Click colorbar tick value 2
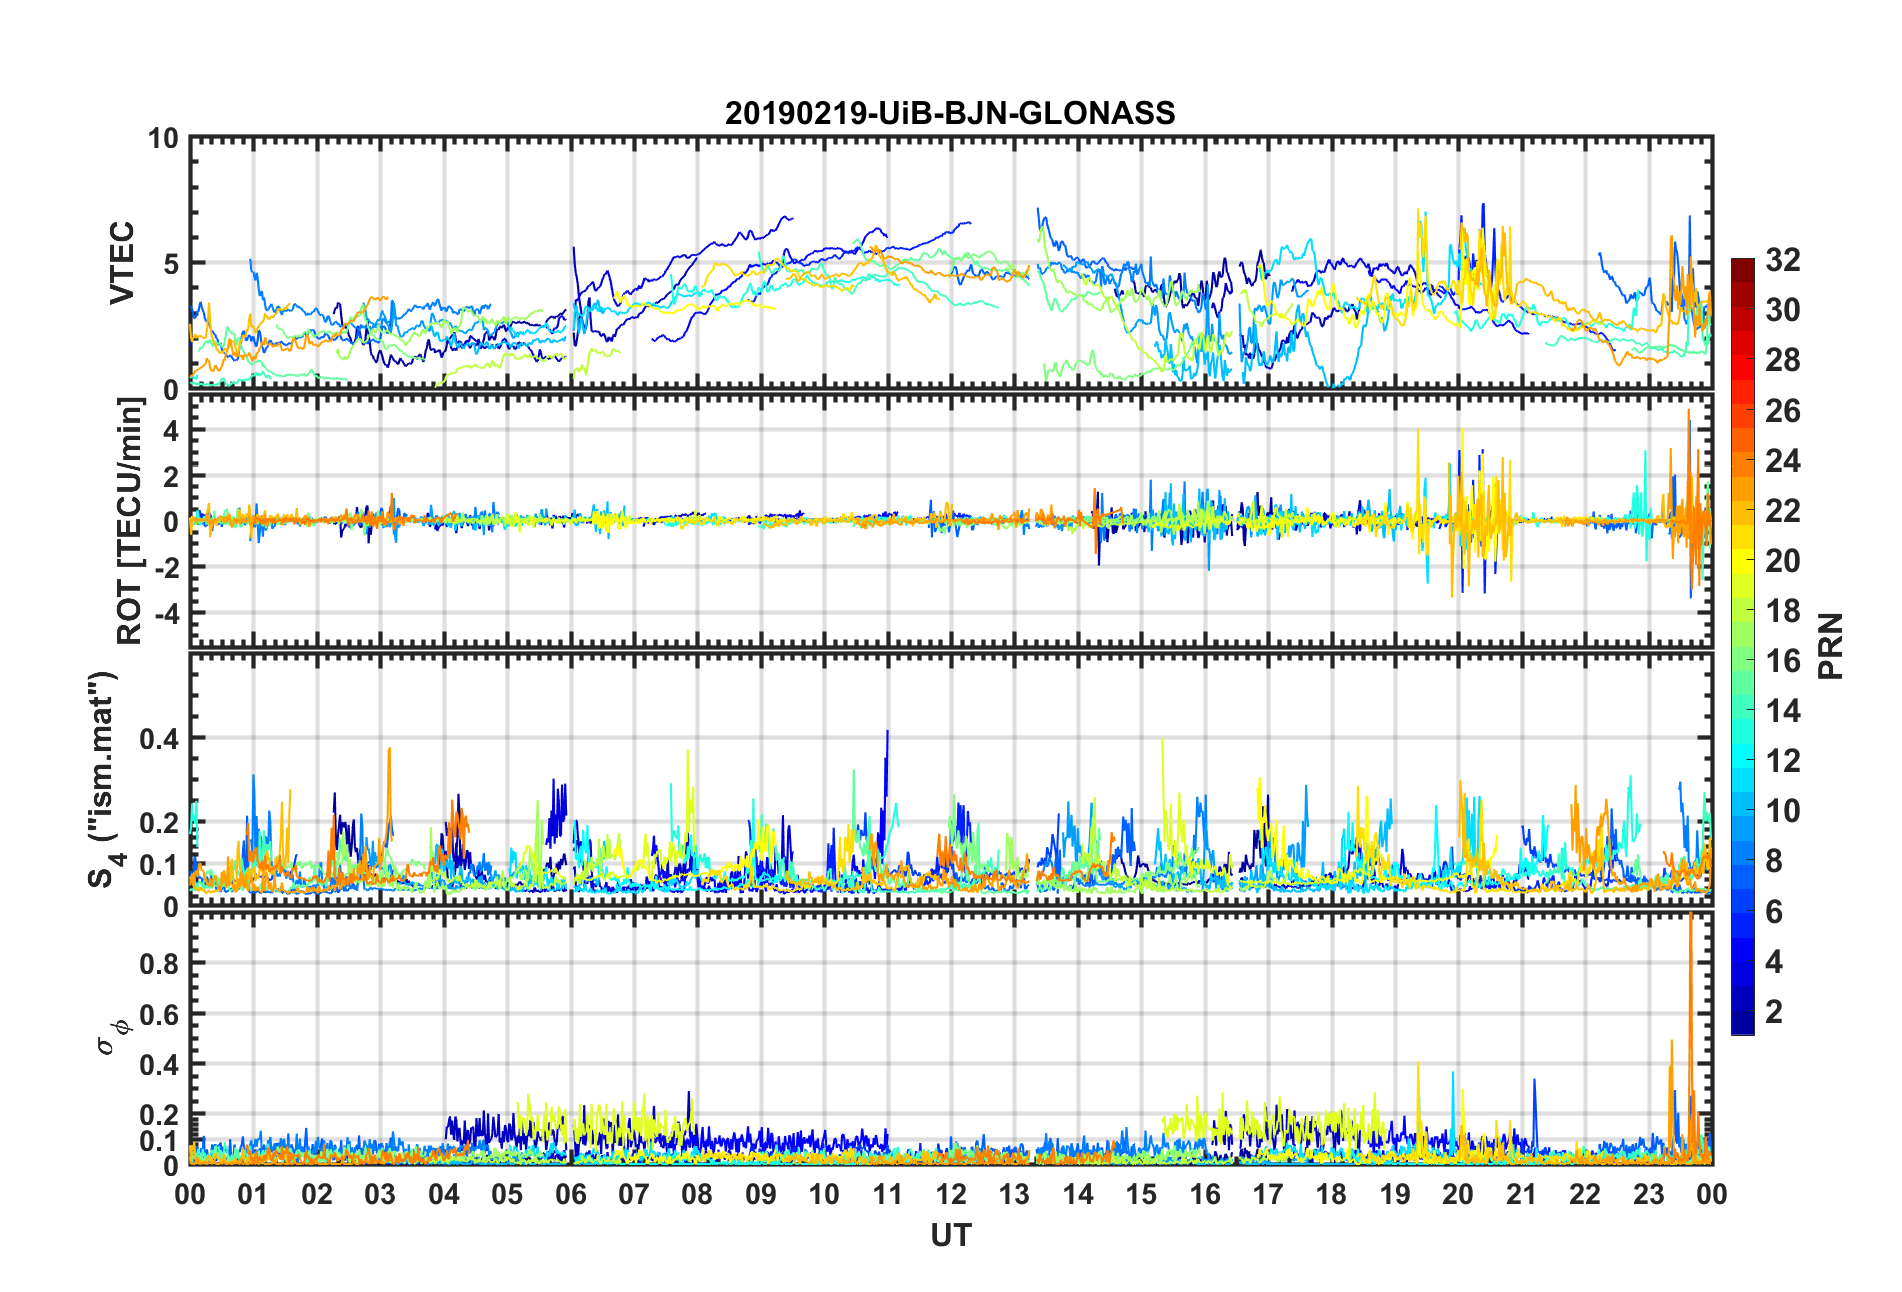 tap(1773, 1012)
